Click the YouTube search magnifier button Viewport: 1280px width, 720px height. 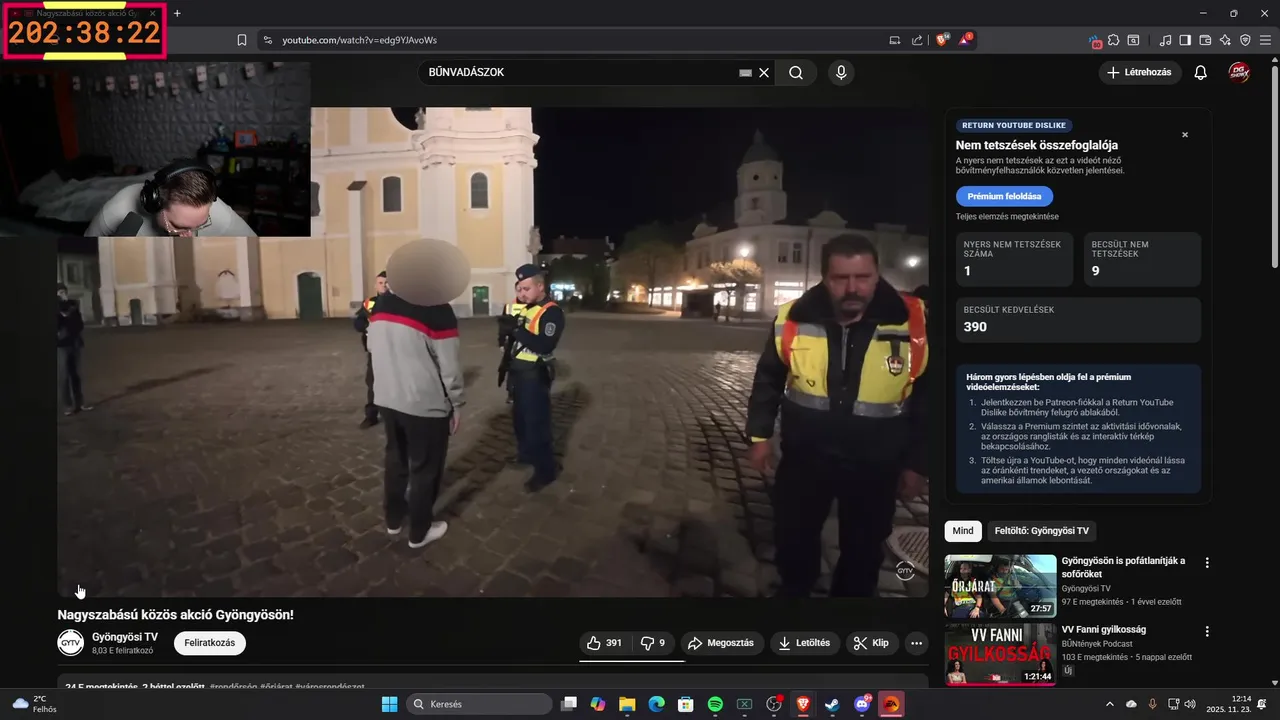coord(796,72)
